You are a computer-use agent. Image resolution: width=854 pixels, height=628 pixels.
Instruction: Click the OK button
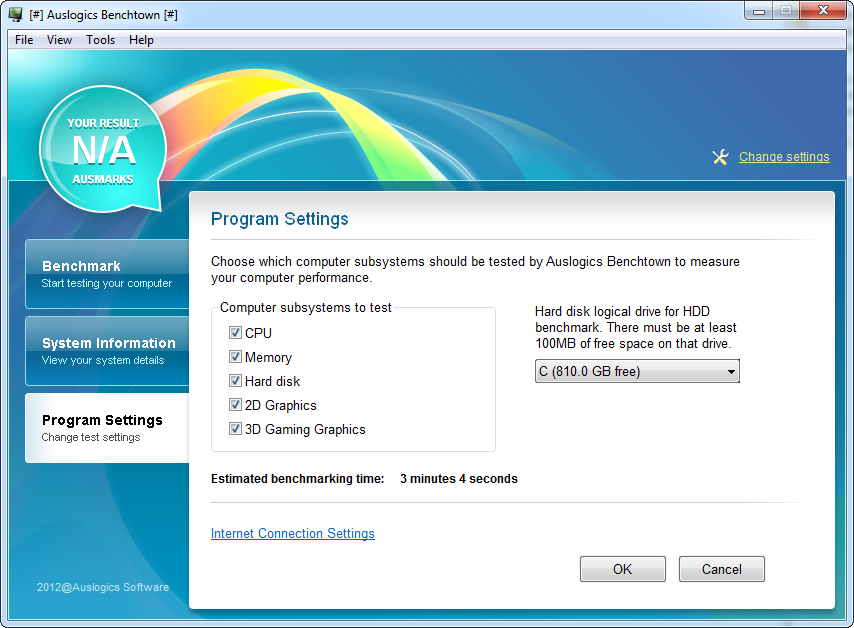point(623,569)
